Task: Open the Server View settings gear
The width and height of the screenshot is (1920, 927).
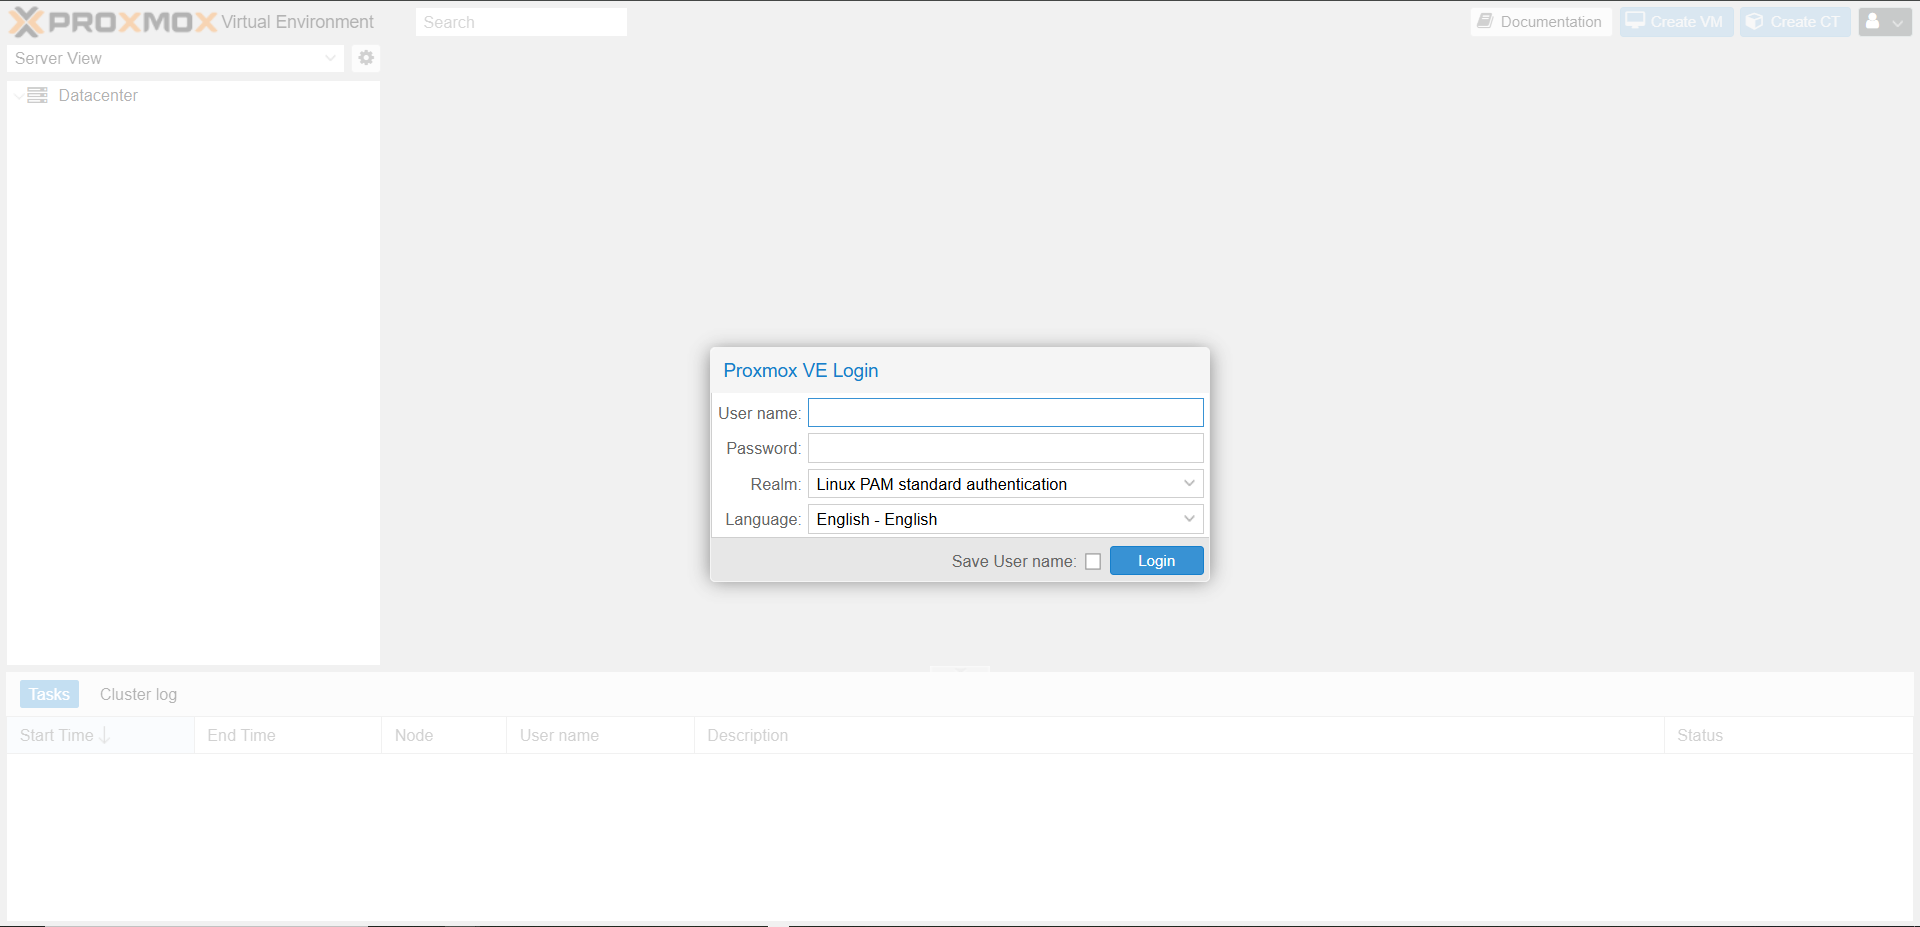Action: click(x=366, y=58)
